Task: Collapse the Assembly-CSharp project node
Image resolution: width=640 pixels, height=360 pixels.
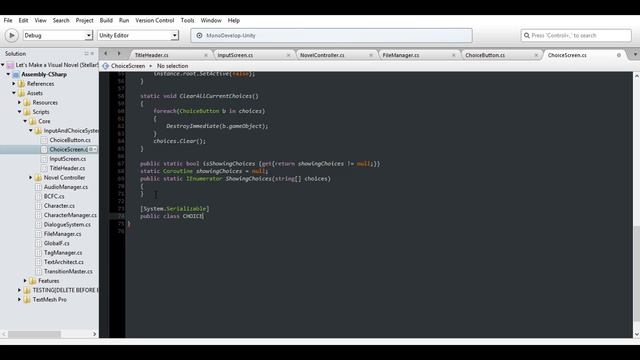Action: click(8, 74)
